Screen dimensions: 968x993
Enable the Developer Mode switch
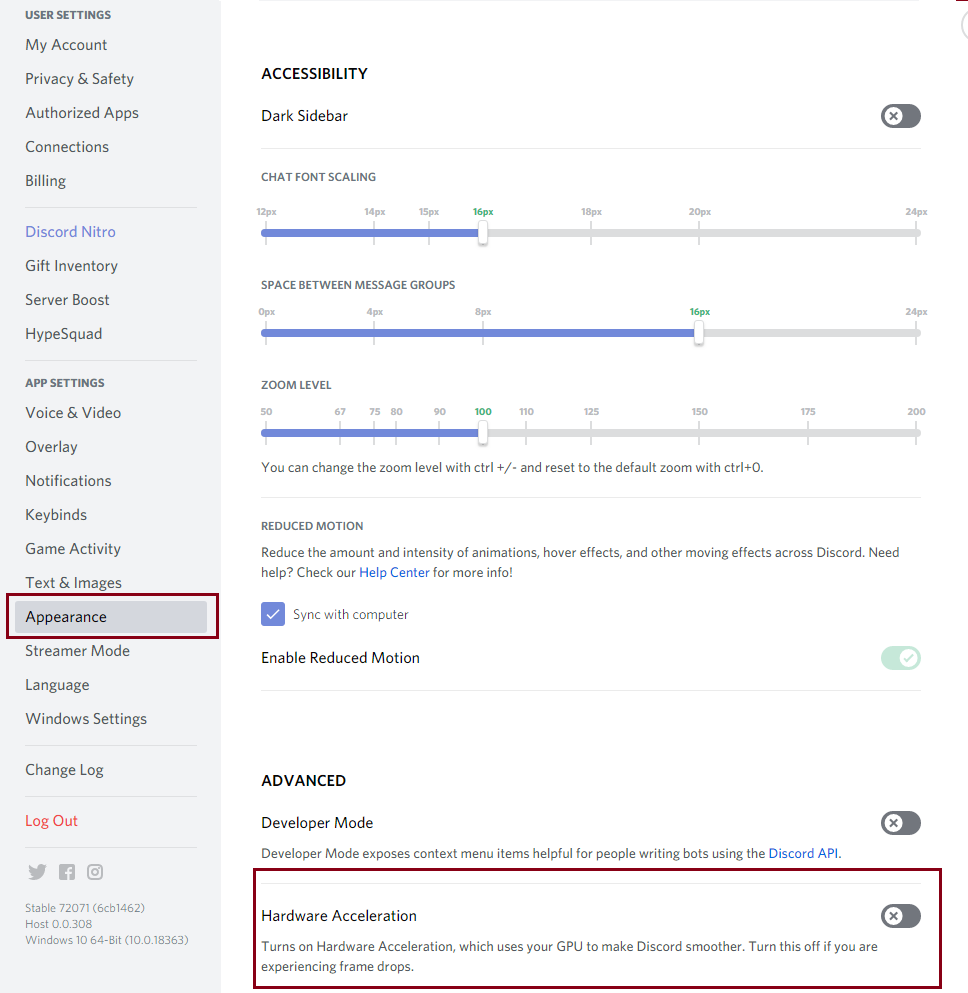tap(900, 823)
